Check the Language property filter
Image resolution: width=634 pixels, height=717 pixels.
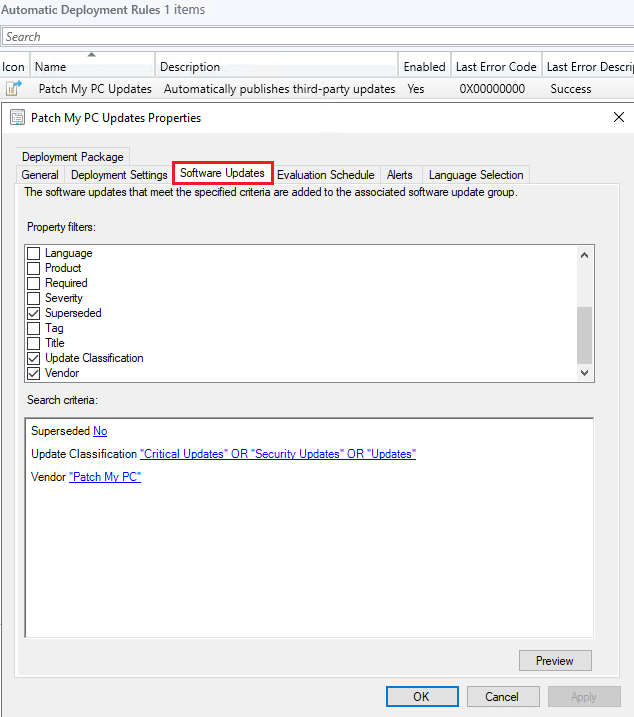click(x=33, y=253)
